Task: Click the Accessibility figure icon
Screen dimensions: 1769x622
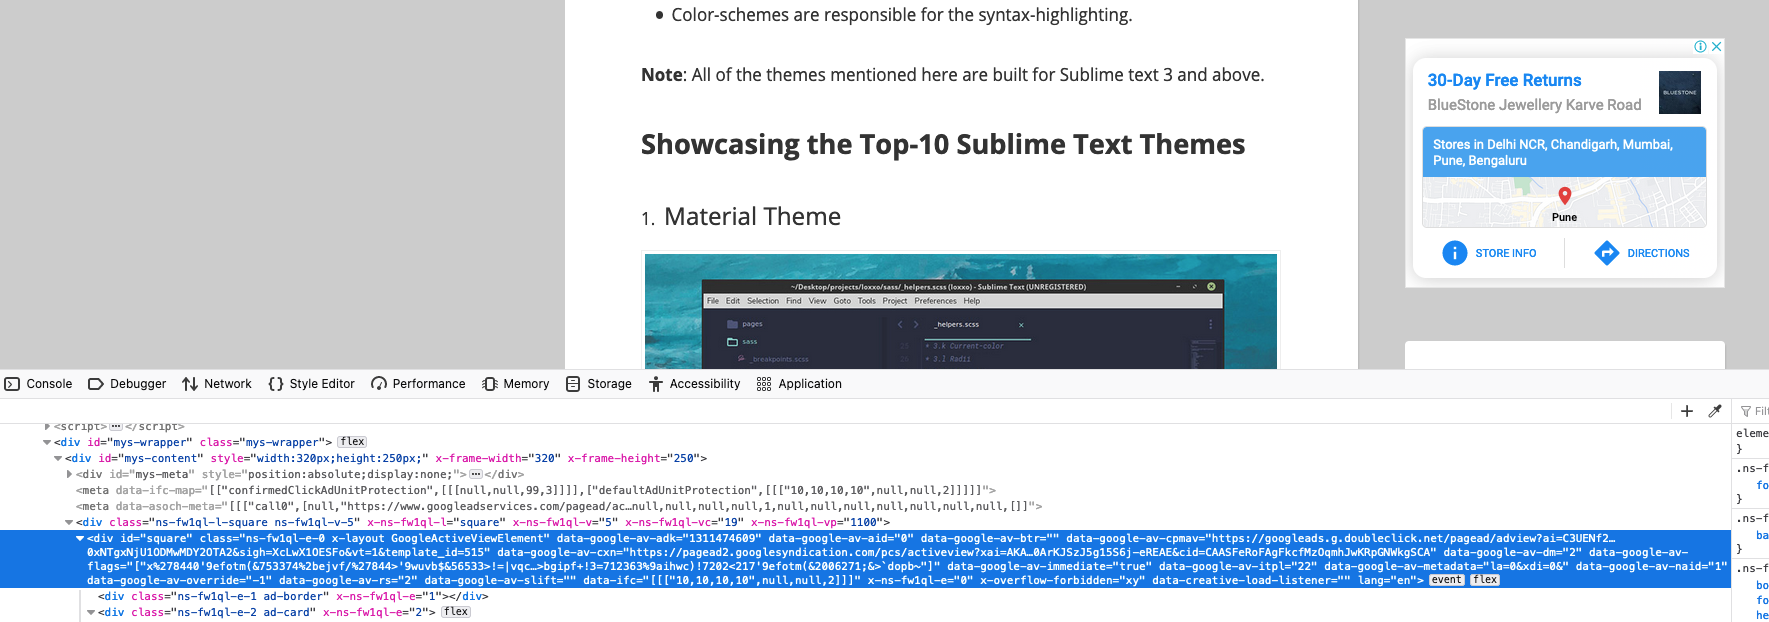Action: [x=656, y=384]
